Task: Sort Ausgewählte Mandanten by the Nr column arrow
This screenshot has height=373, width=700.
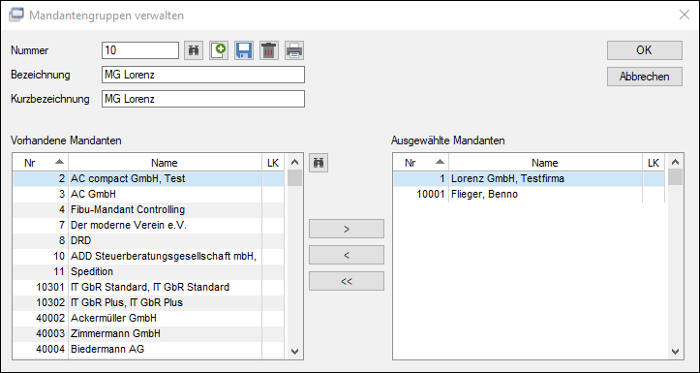Action: tap(440, 162)
